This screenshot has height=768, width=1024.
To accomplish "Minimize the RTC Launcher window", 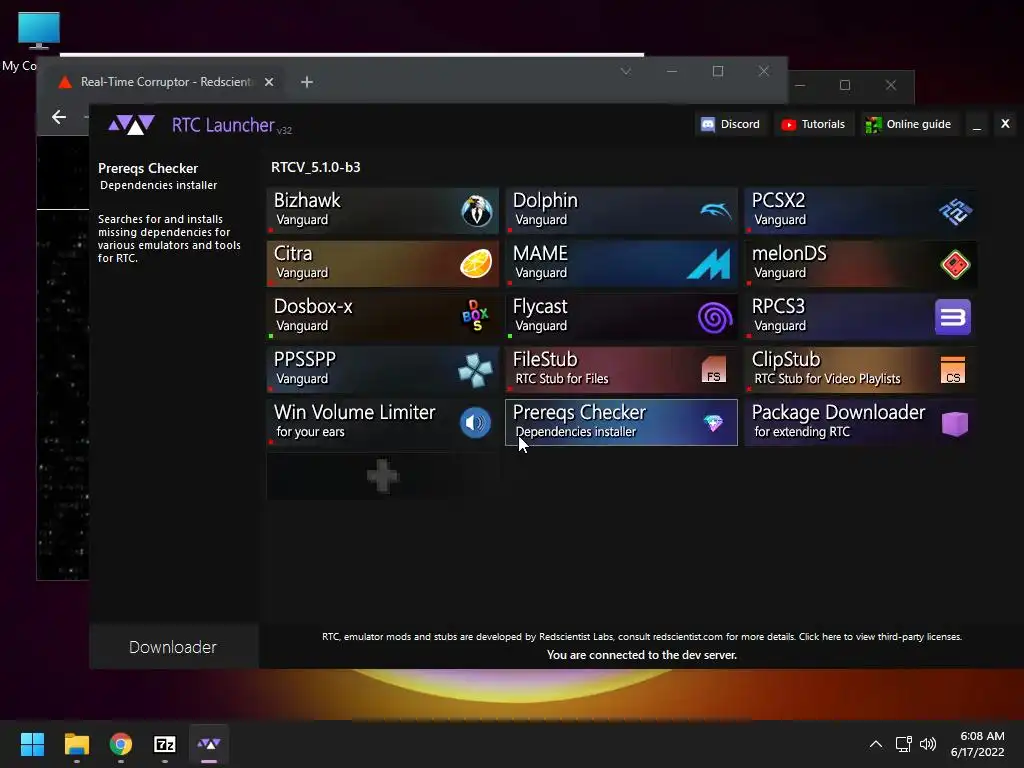I will [976, 125].
